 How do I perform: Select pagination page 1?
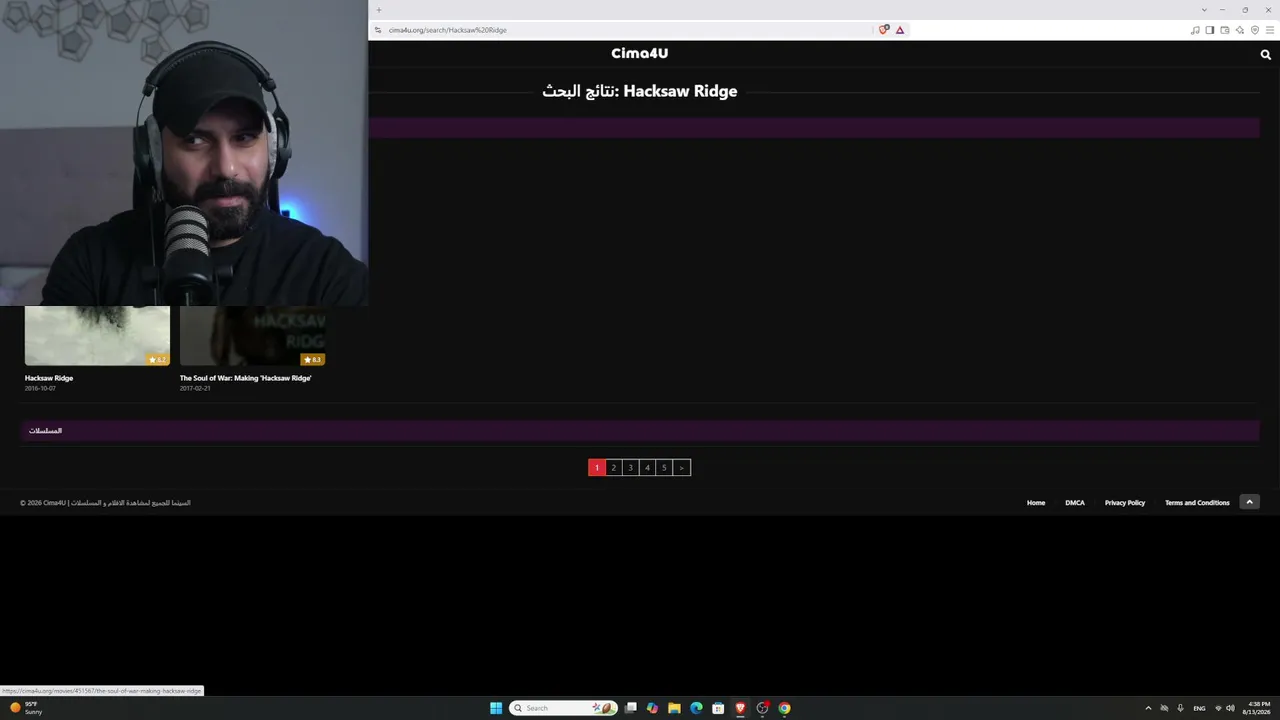click(597, 468)
